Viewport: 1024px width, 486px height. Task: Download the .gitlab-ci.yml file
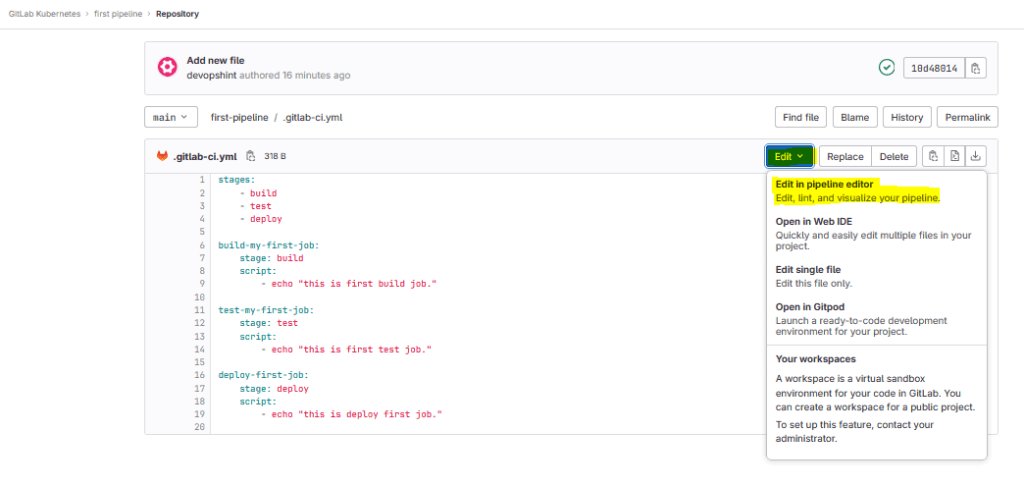[x=976, y=156]
